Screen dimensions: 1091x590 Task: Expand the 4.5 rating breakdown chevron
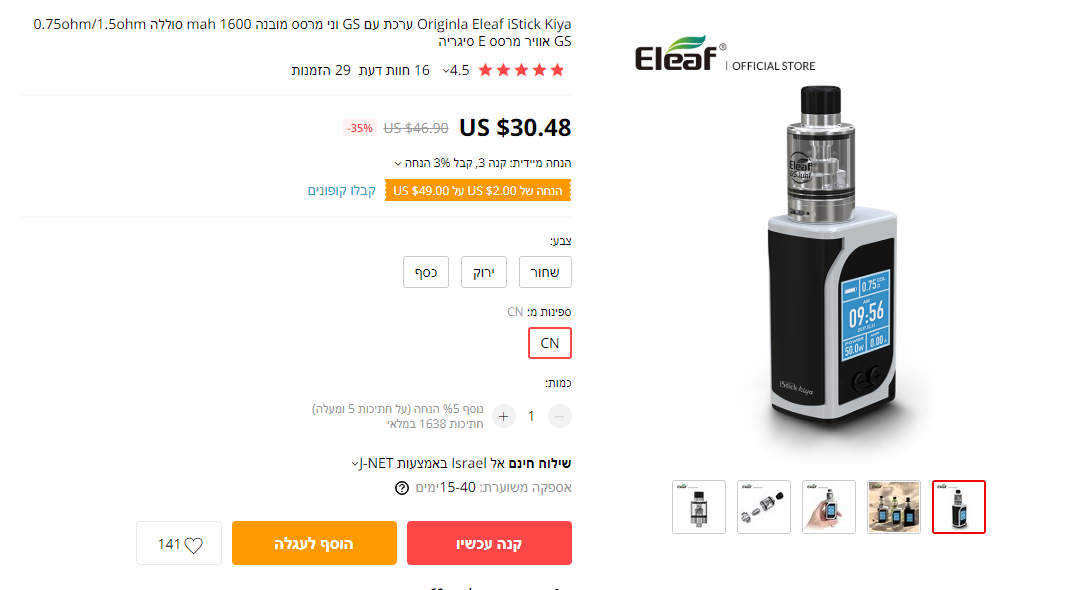tap(446, 71)
